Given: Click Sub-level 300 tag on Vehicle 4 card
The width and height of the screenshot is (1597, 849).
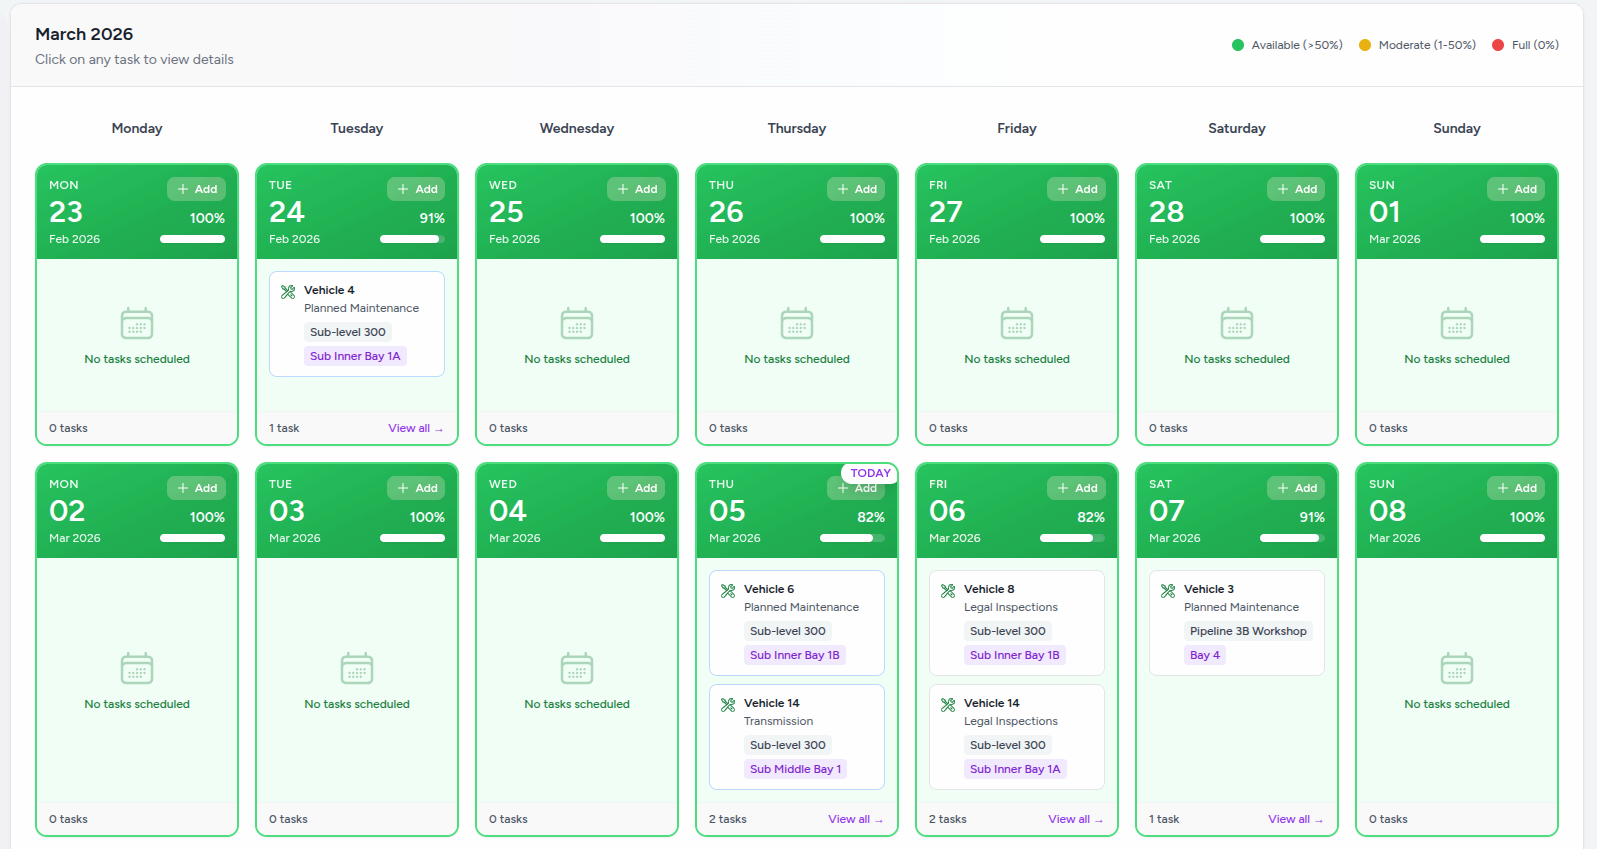Looking at the screenshot, I should coord(348,332).
